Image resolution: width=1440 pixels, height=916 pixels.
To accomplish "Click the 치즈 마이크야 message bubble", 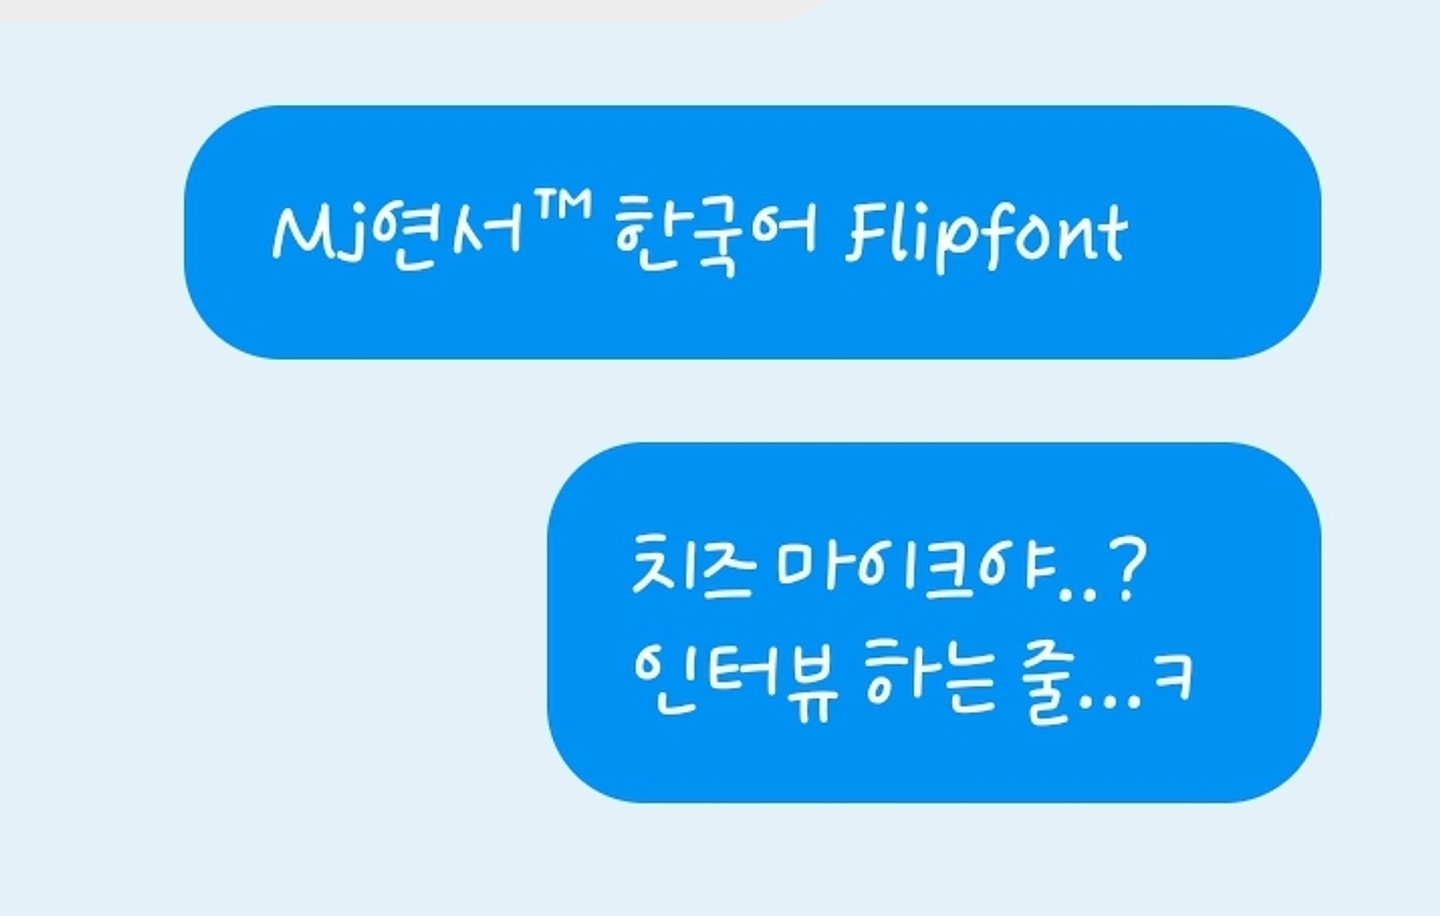I will tap(934, 622).
